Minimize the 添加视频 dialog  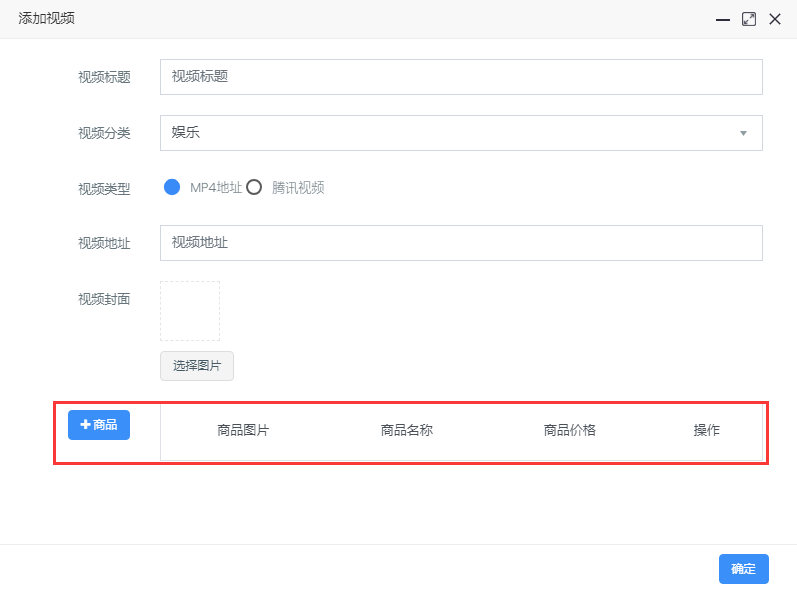(x=722, y=19)
